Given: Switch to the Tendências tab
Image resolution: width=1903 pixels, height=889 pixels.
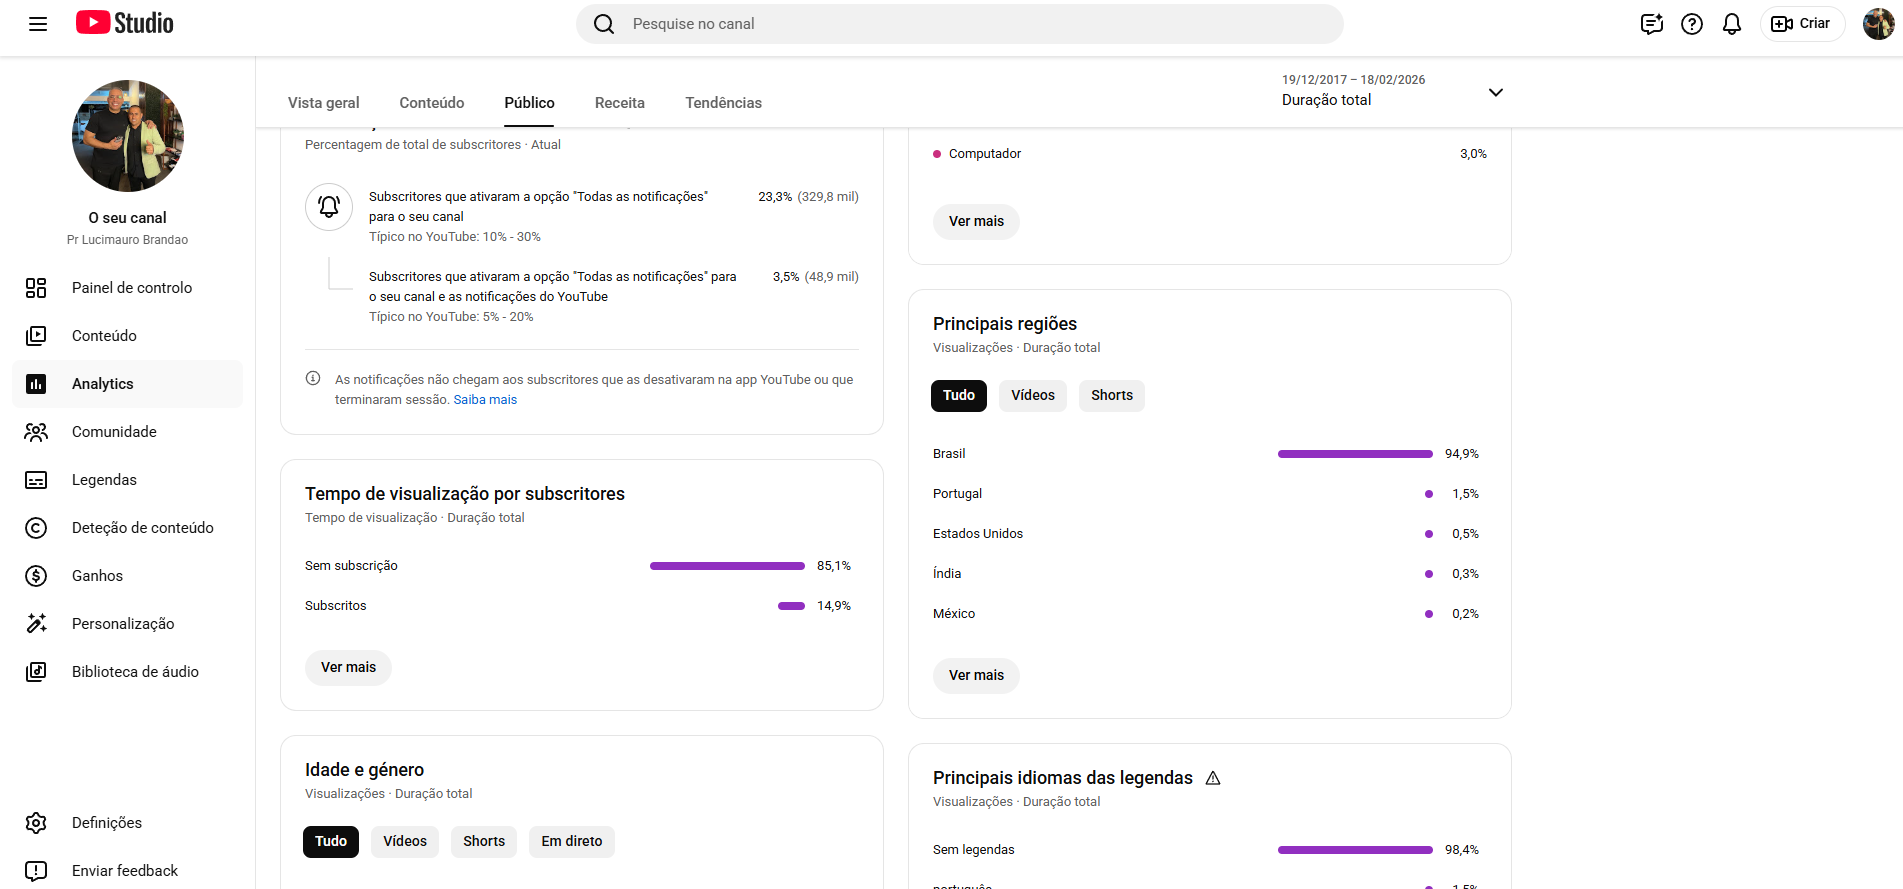Looking at the screenshot, I should coord(723,103).
